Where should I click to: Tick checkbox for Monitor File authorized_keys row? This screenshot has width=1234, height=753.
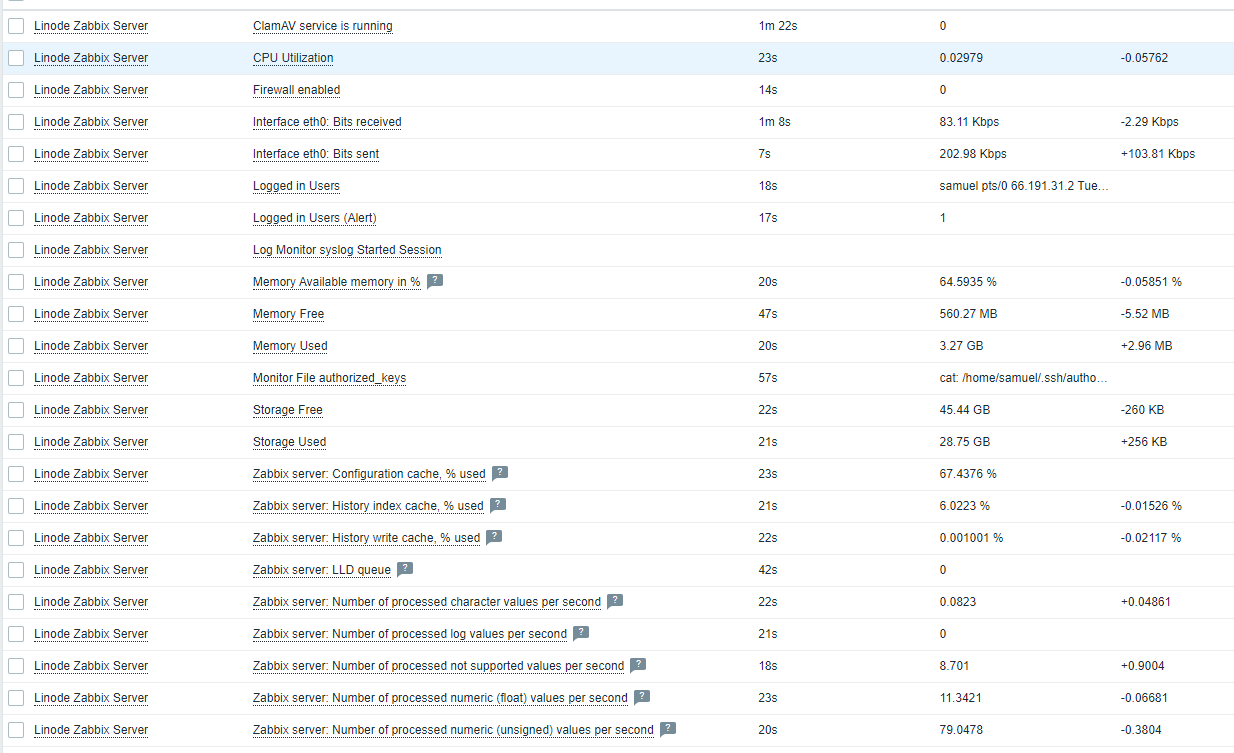click(16, 378)
